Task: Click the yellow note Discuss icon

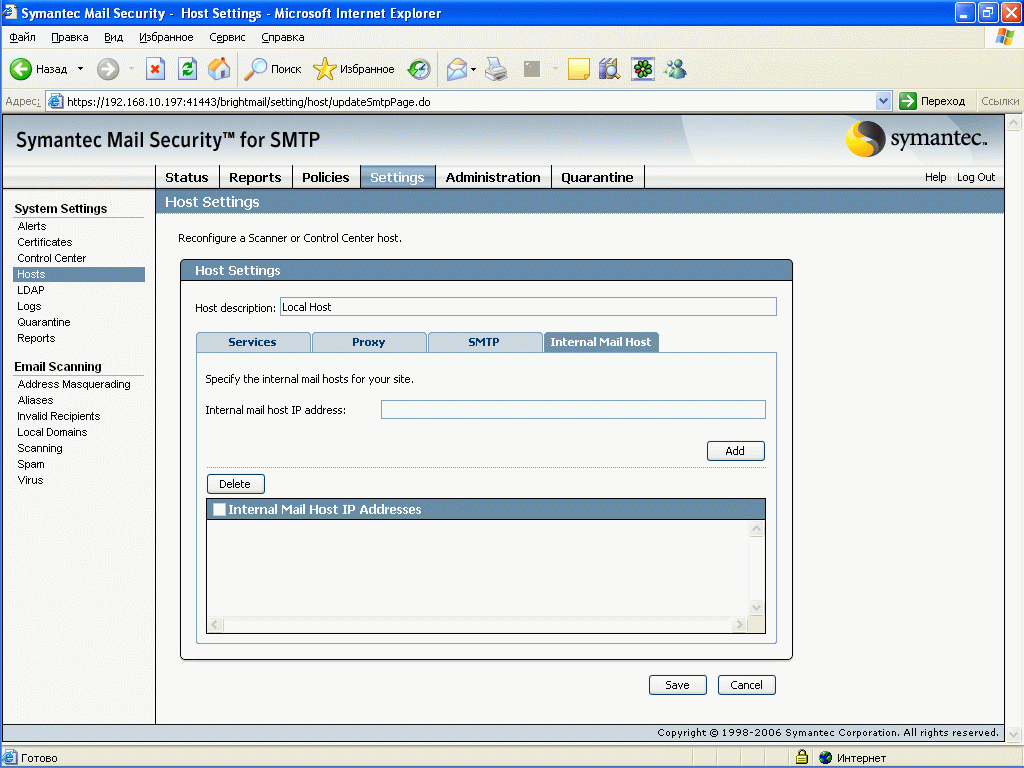Action: 579,69
